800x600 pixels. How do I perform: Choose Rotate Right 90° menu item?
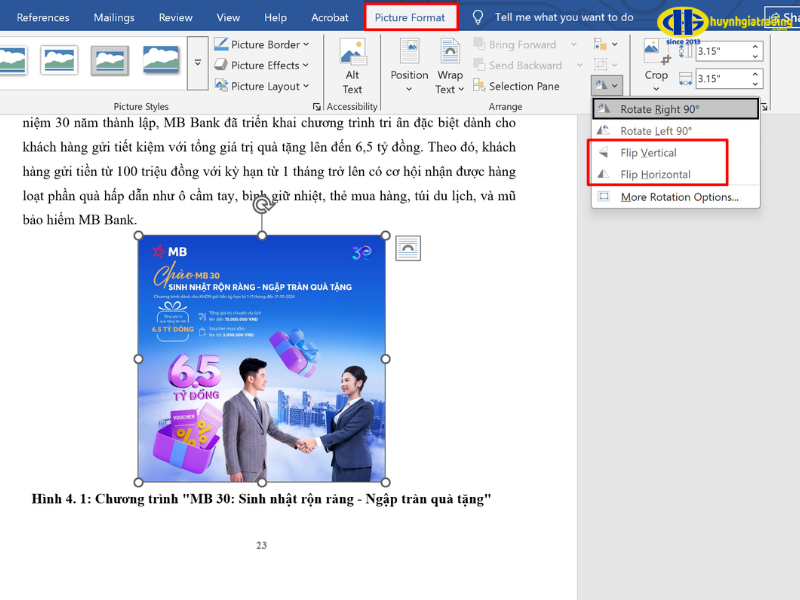click(676, 109)
